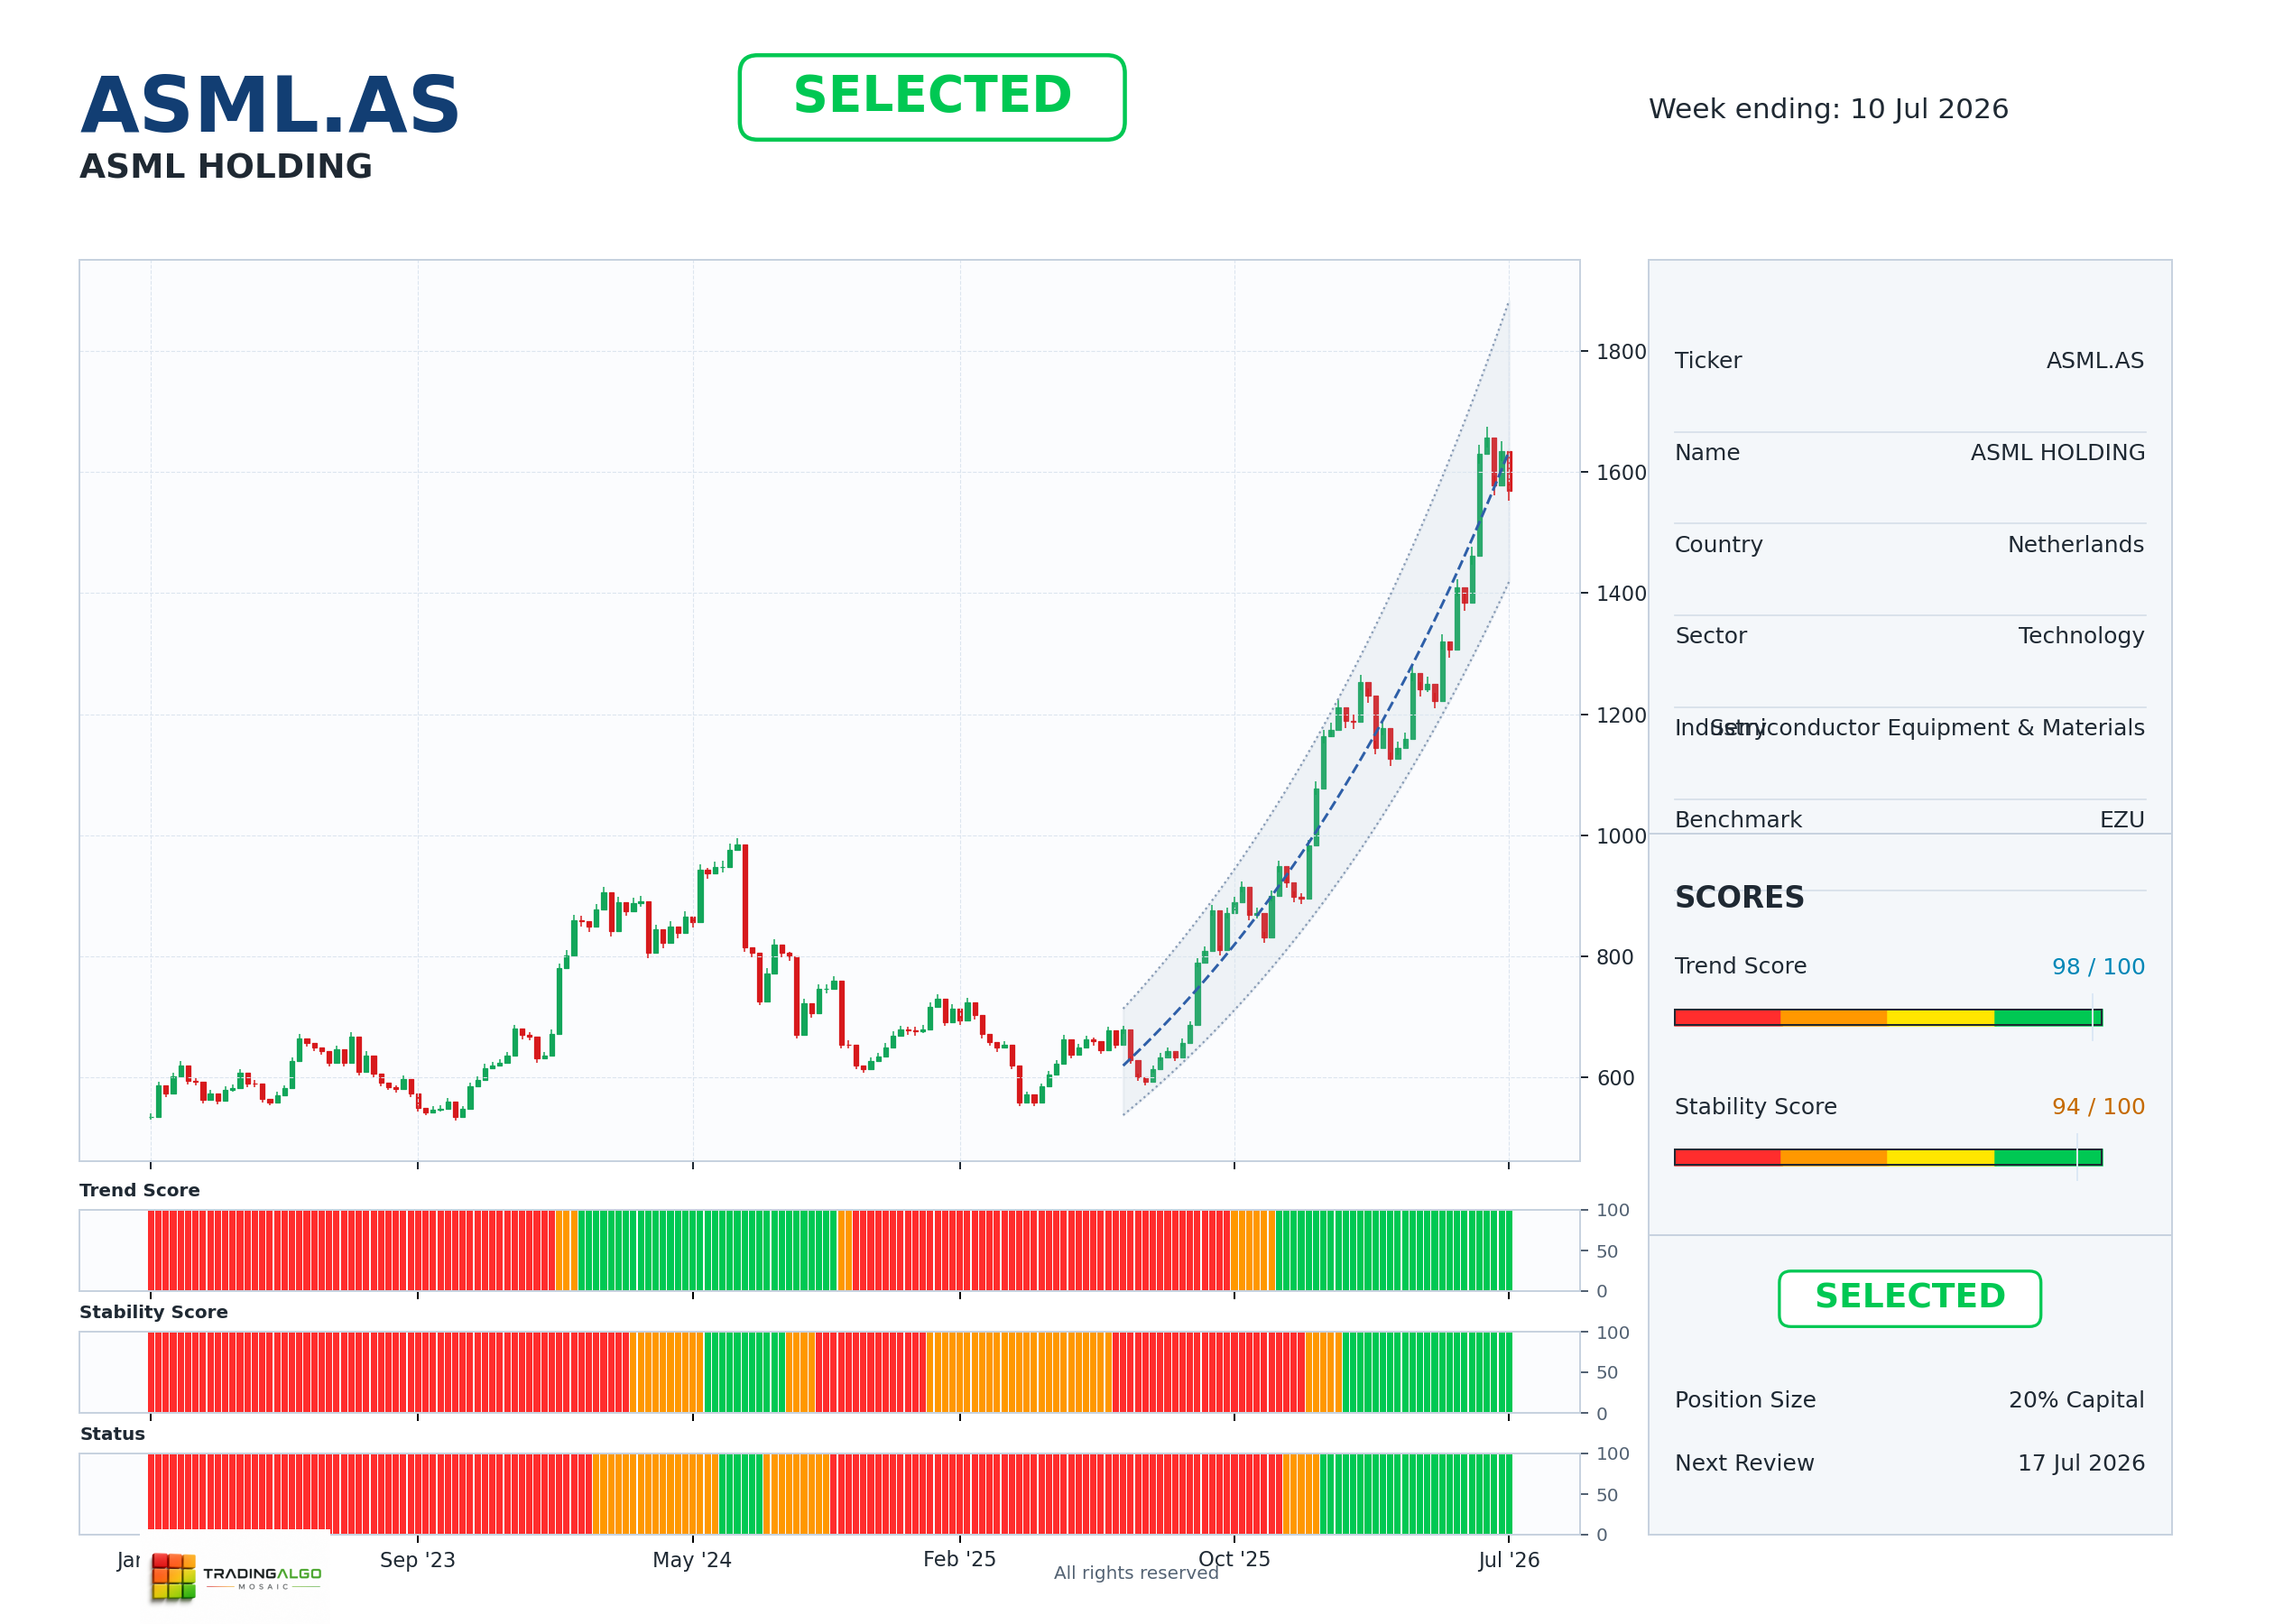Click the Benchmark value EZU
The width and height of the screenshot is (2274, 1624).
2122,820
